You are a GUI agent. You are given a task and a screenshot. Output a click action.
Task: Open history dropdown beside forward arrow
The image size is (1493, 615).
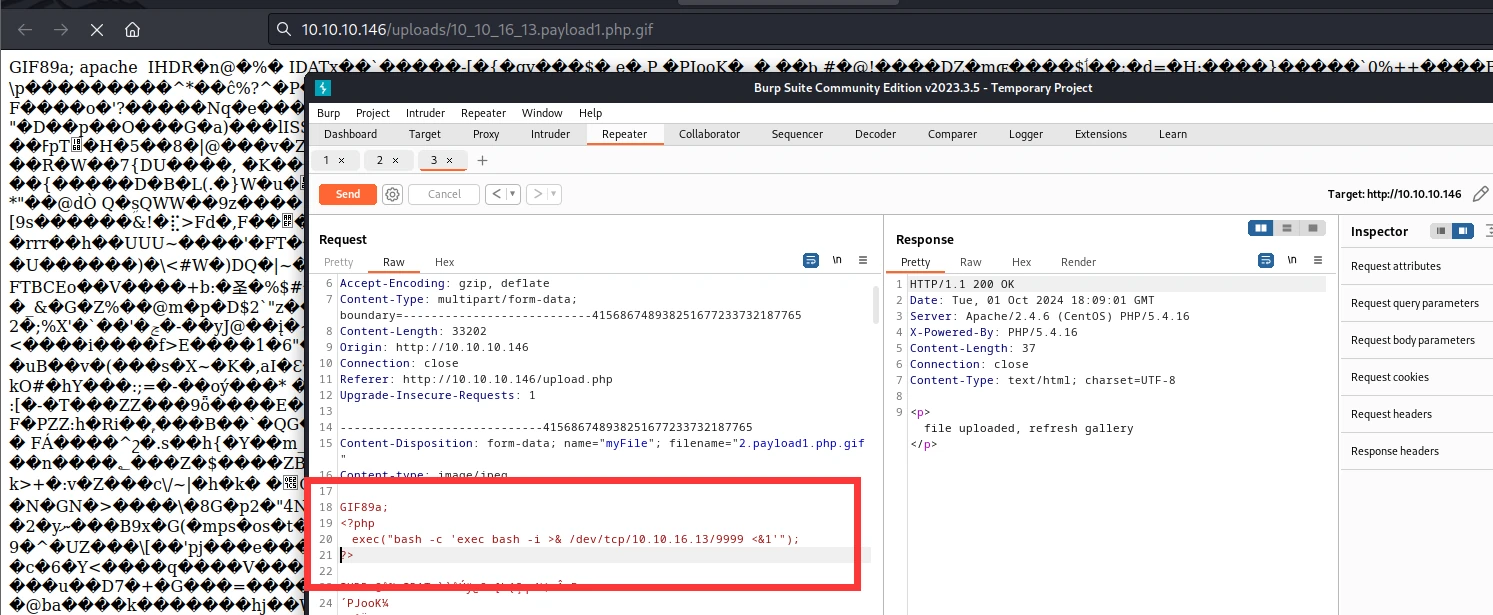[x=554, y=194]
